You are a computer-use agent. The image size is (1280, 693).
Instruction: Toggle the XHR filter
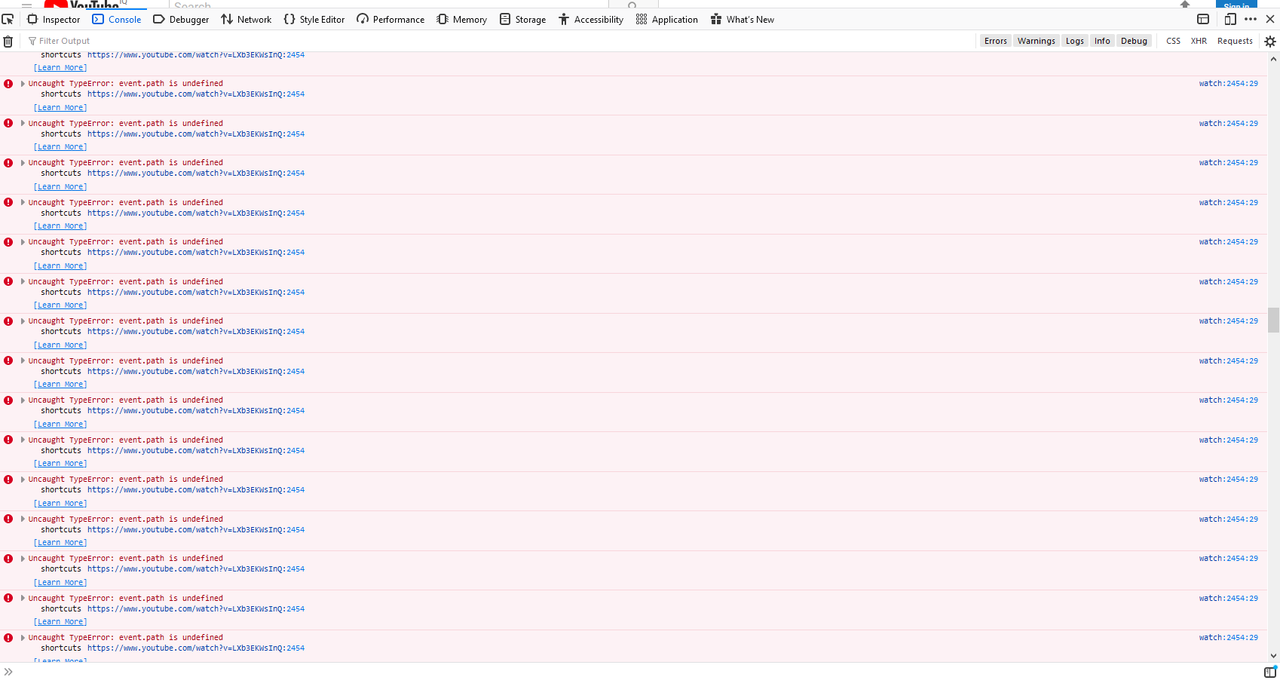coord(1198,41)
